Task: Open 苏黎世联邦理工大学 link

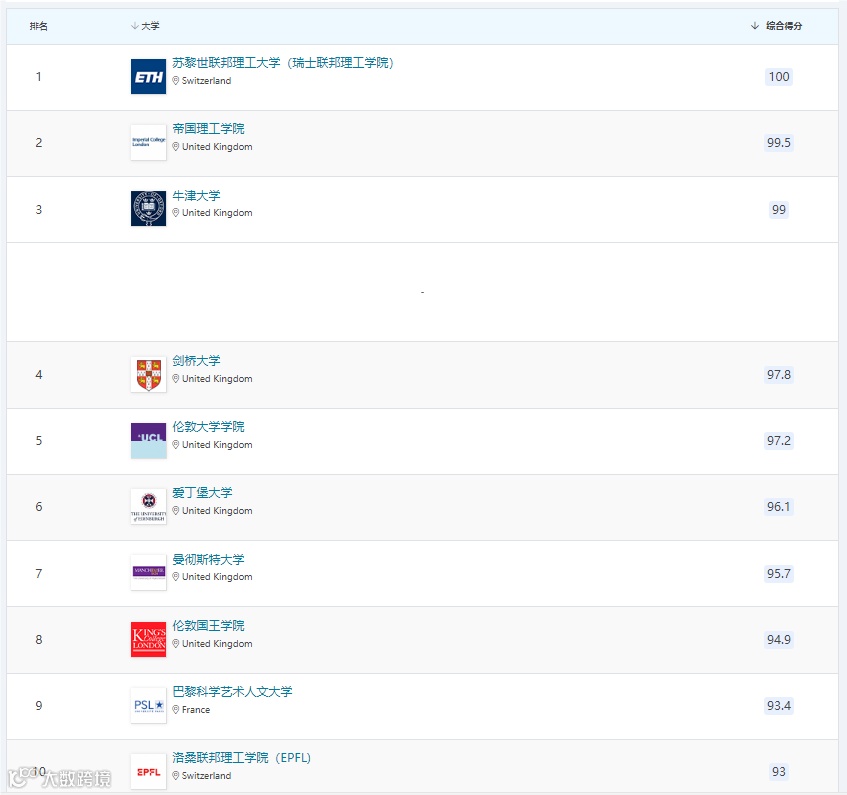Action: click(x=283, y=63)
